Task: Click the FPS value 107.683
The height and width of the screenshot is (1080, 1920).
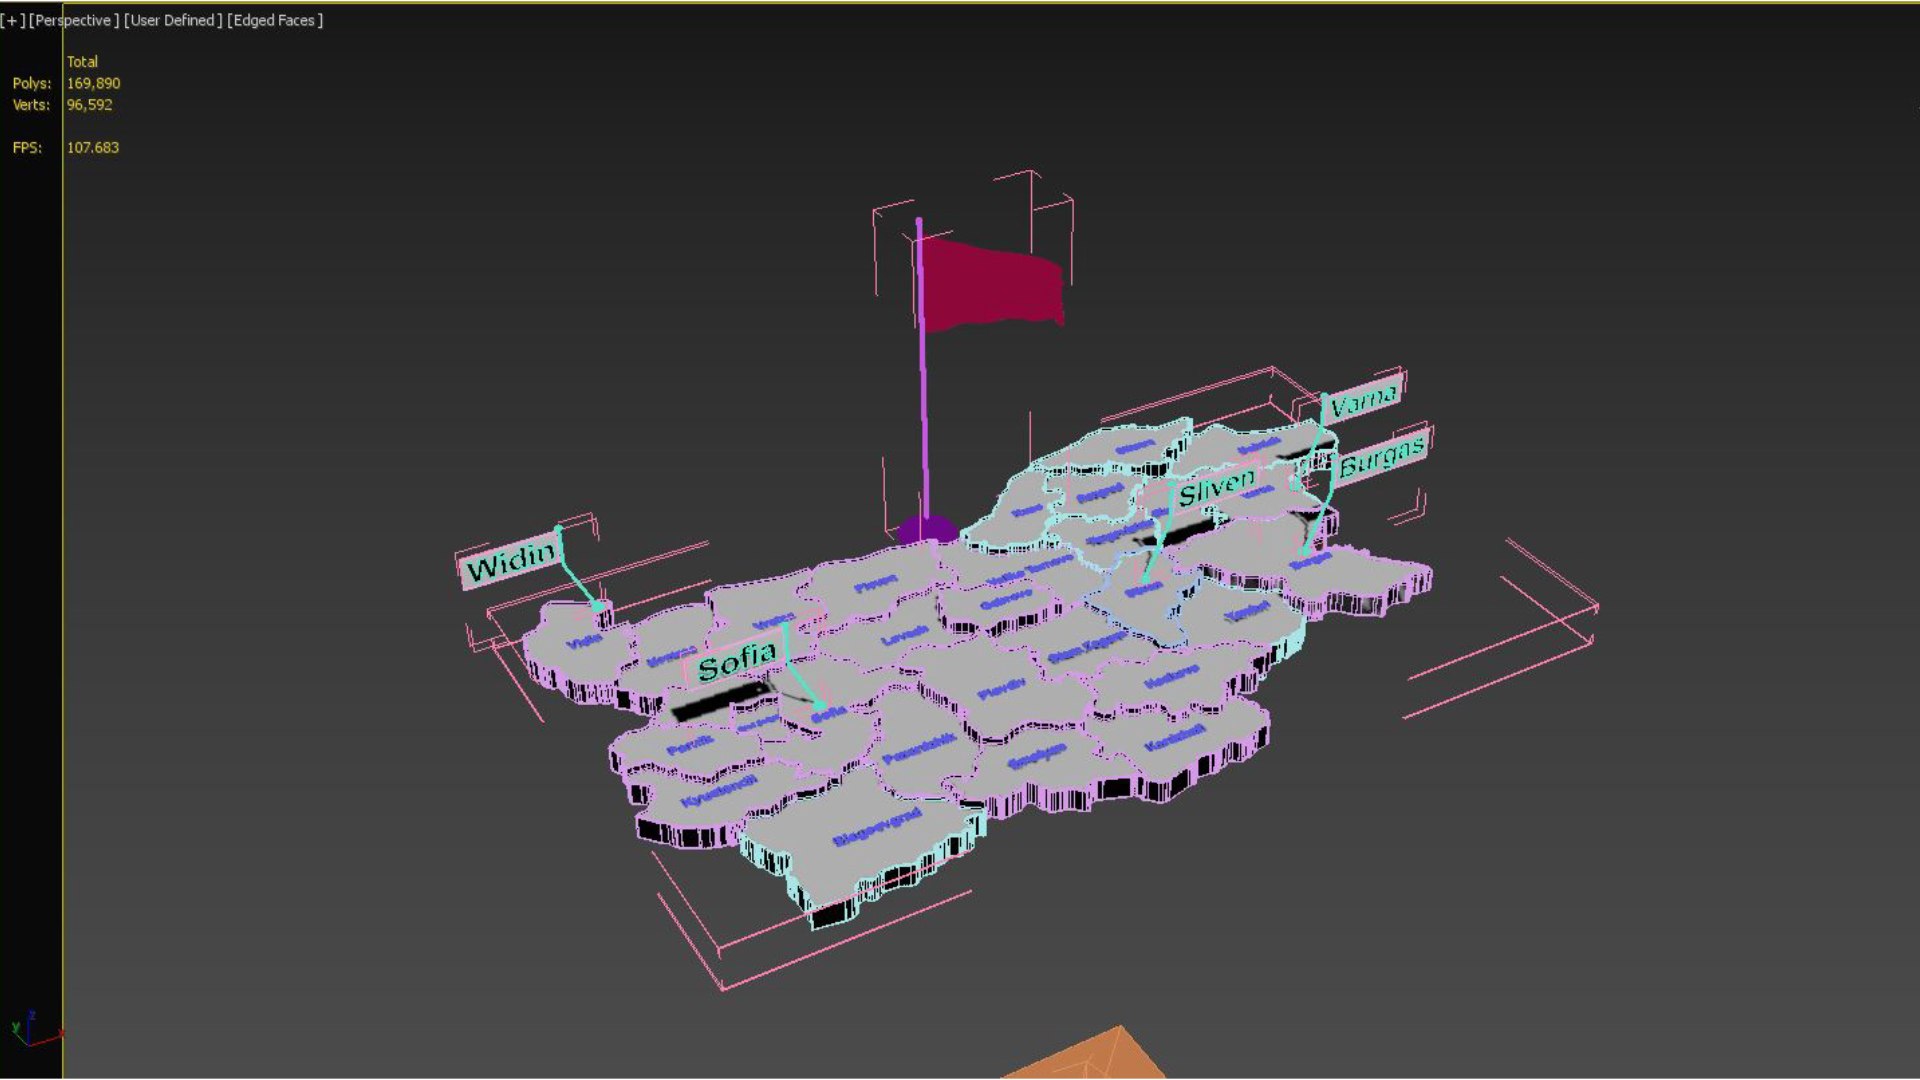Action: 92,148
